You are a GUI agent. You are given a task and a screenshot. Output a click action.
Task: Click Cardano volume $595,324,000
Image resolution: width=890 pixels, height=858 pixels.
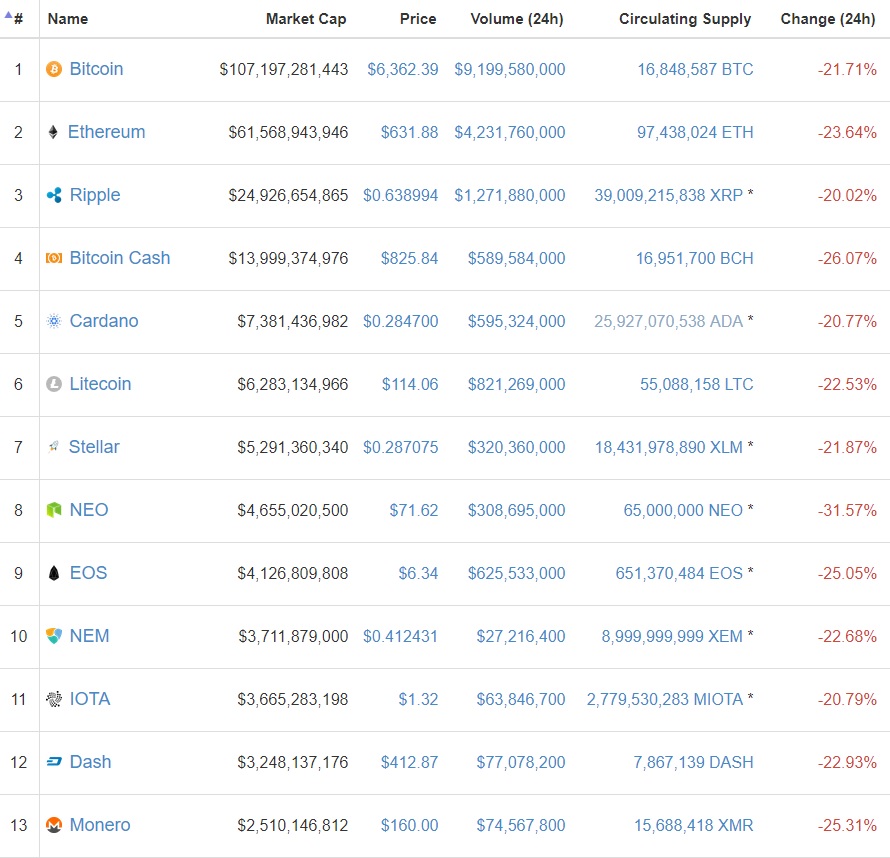tap(517, 322)
